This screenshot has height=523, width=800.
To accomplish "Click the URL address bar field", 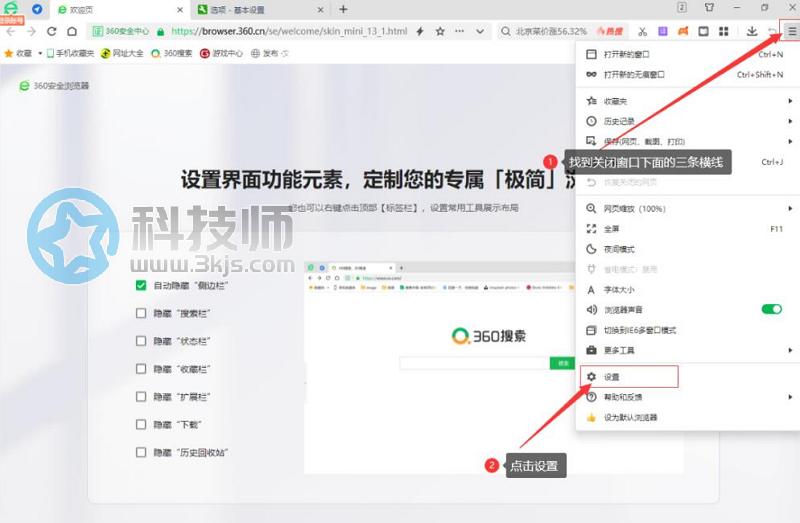I will (300, 32).
